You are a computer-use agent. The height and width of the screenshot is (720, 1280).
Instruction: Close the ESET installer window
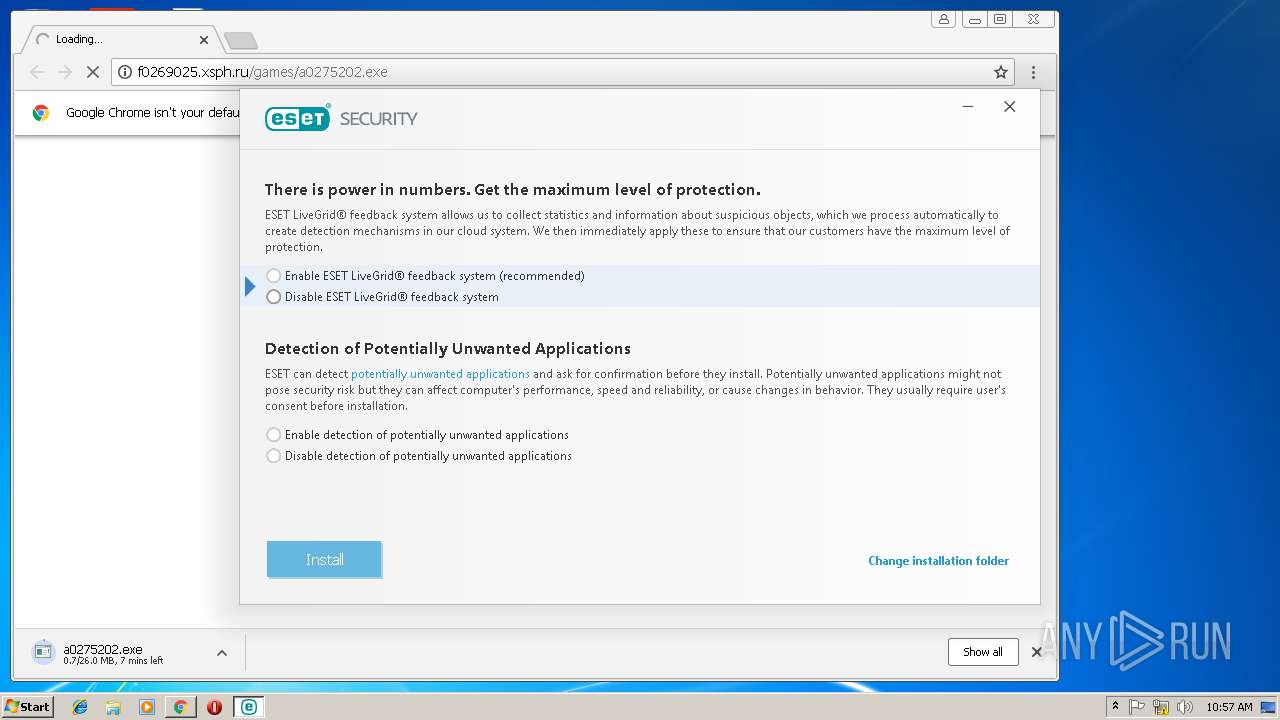point(1010,107)
